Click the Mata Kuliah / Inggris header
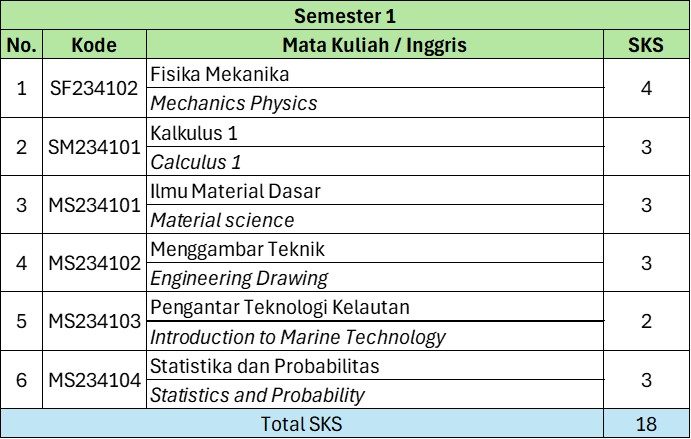The image size is (691, 439). tap(375, 45)
